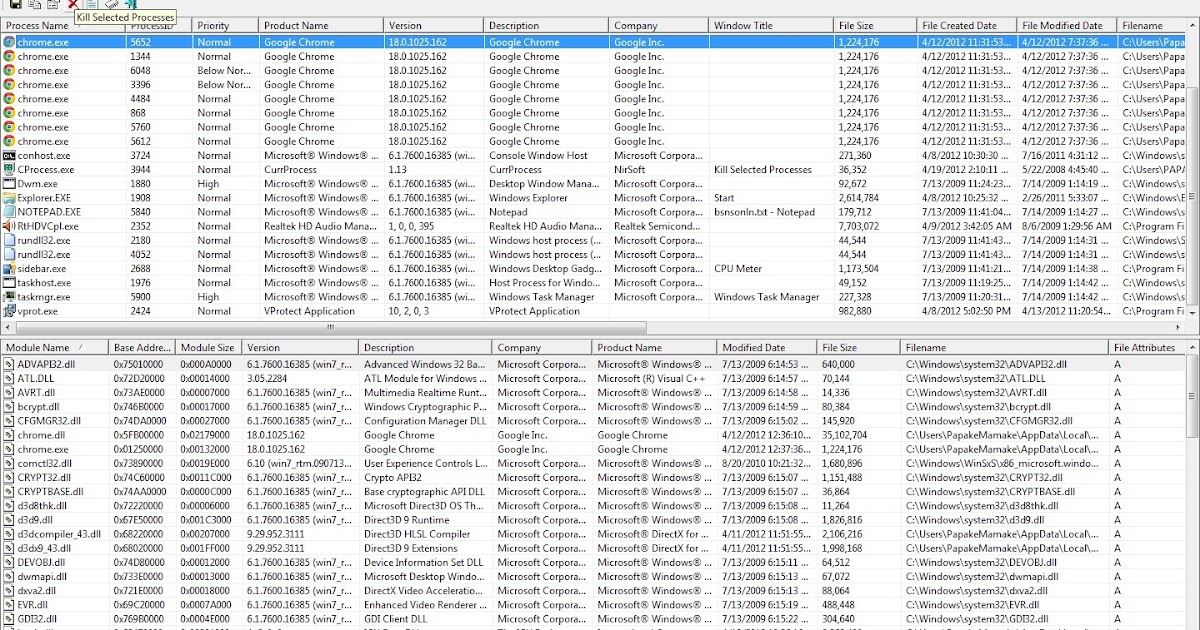Select the AVRT.dll module row

coord(593,392)
